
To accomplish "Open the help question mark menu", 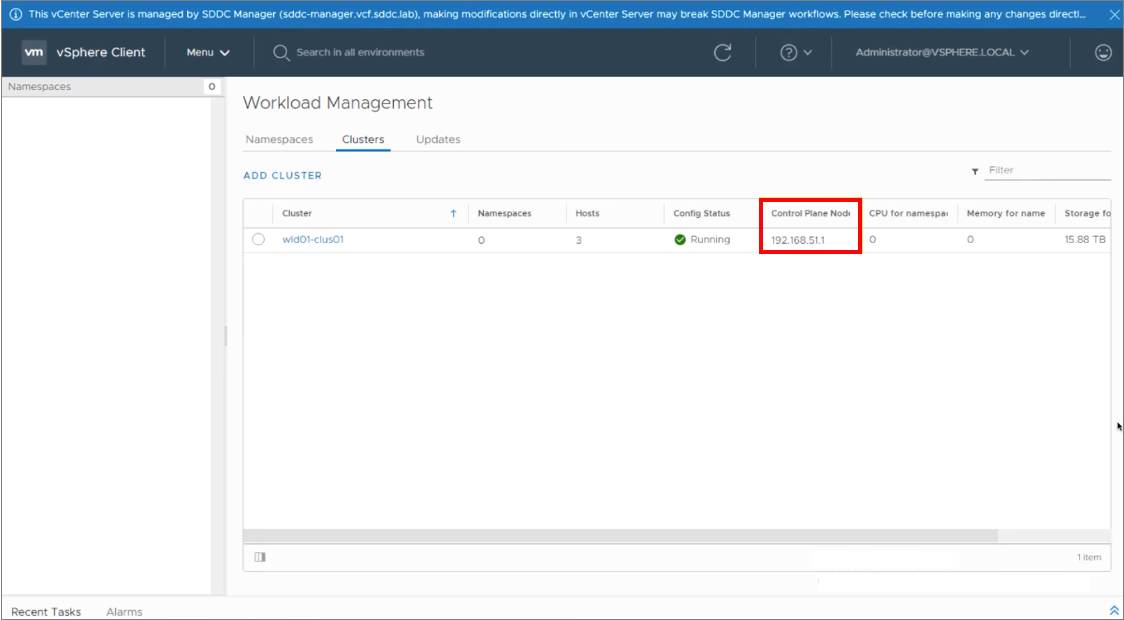I will [x=796, y=52].
